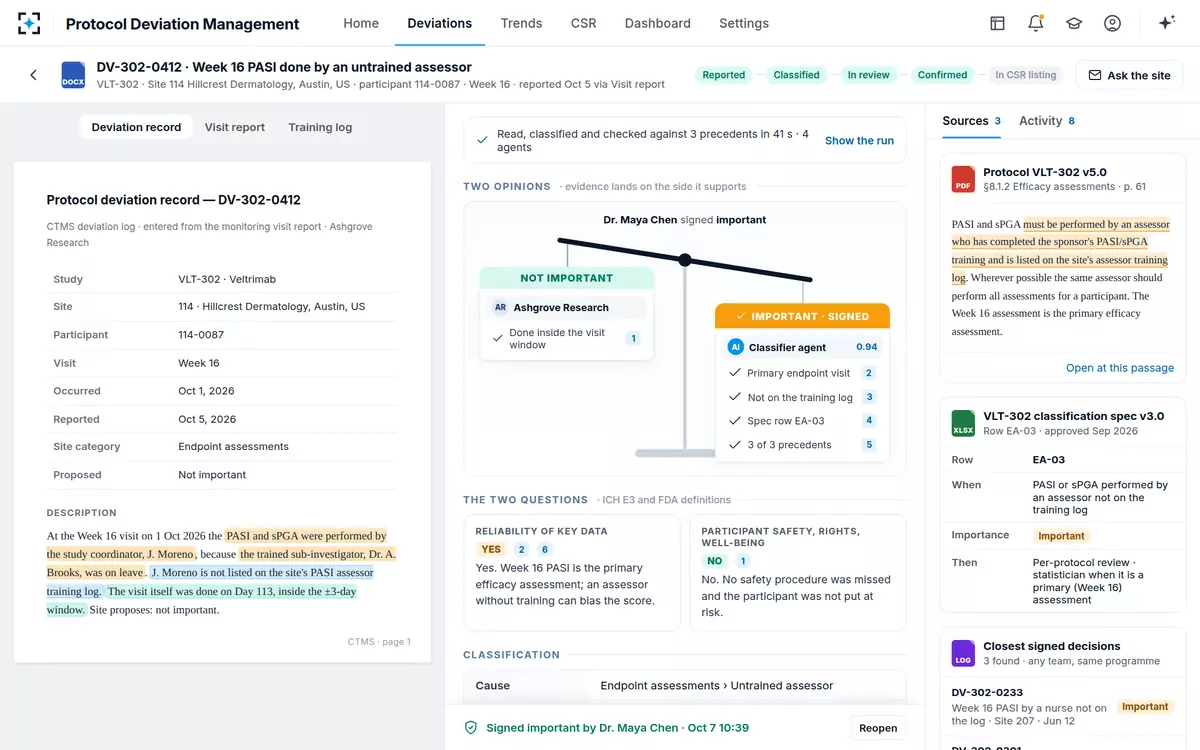The image size is (1200, 750).
Task: Click the Classified status pill
Action: [797, 75]
